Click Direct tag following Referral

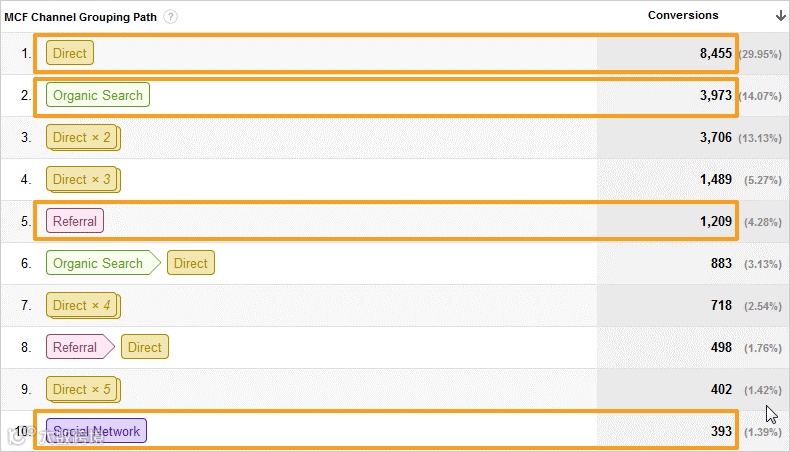click(145, 347)
